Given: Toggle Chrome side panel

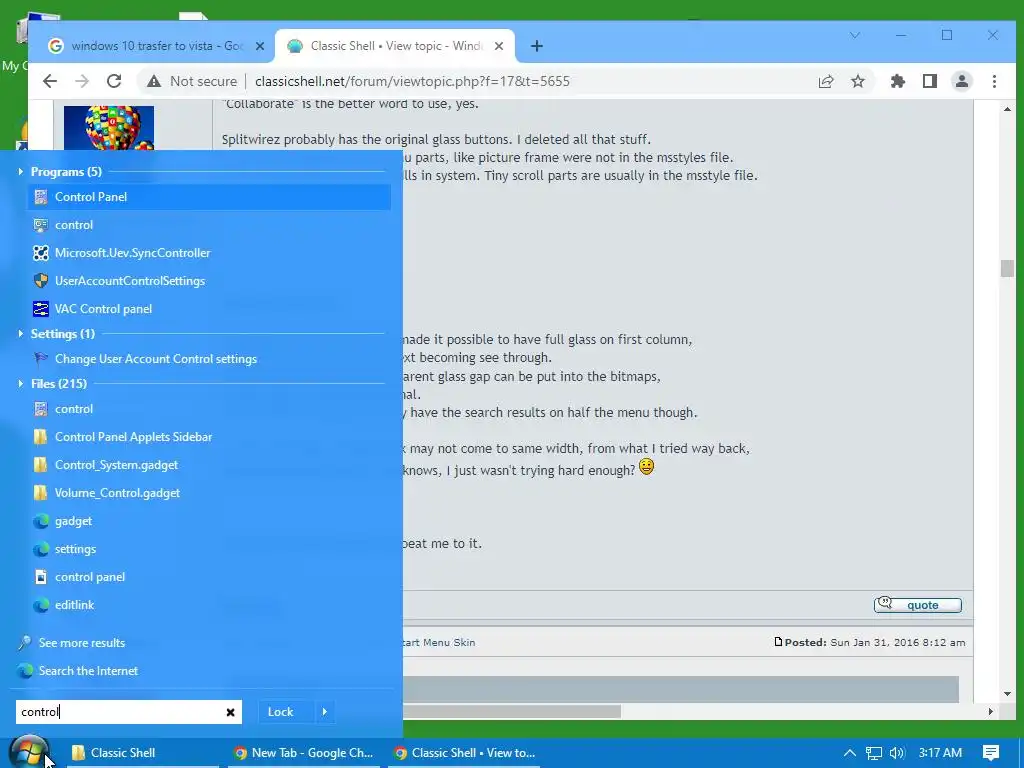Looking at the screenshot, I should tap(930, 81).
